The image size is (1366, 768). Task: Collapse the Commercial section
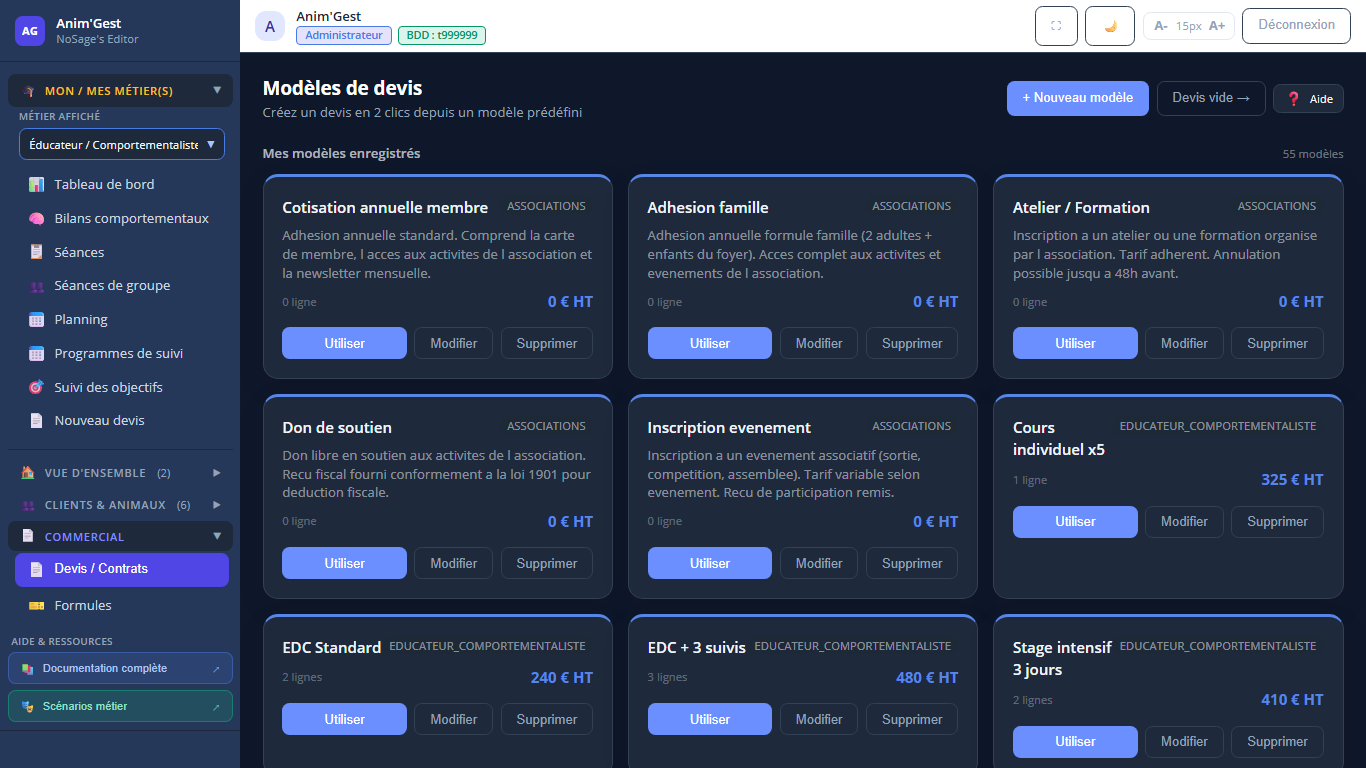click(x=120, y=537)
